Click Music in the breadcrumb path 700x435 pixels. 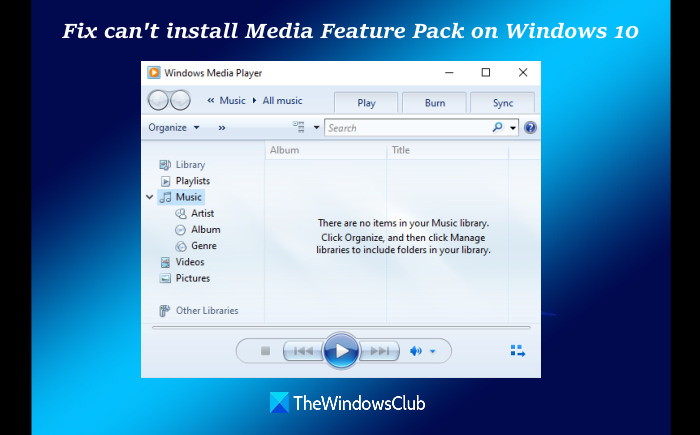(233, 100)
